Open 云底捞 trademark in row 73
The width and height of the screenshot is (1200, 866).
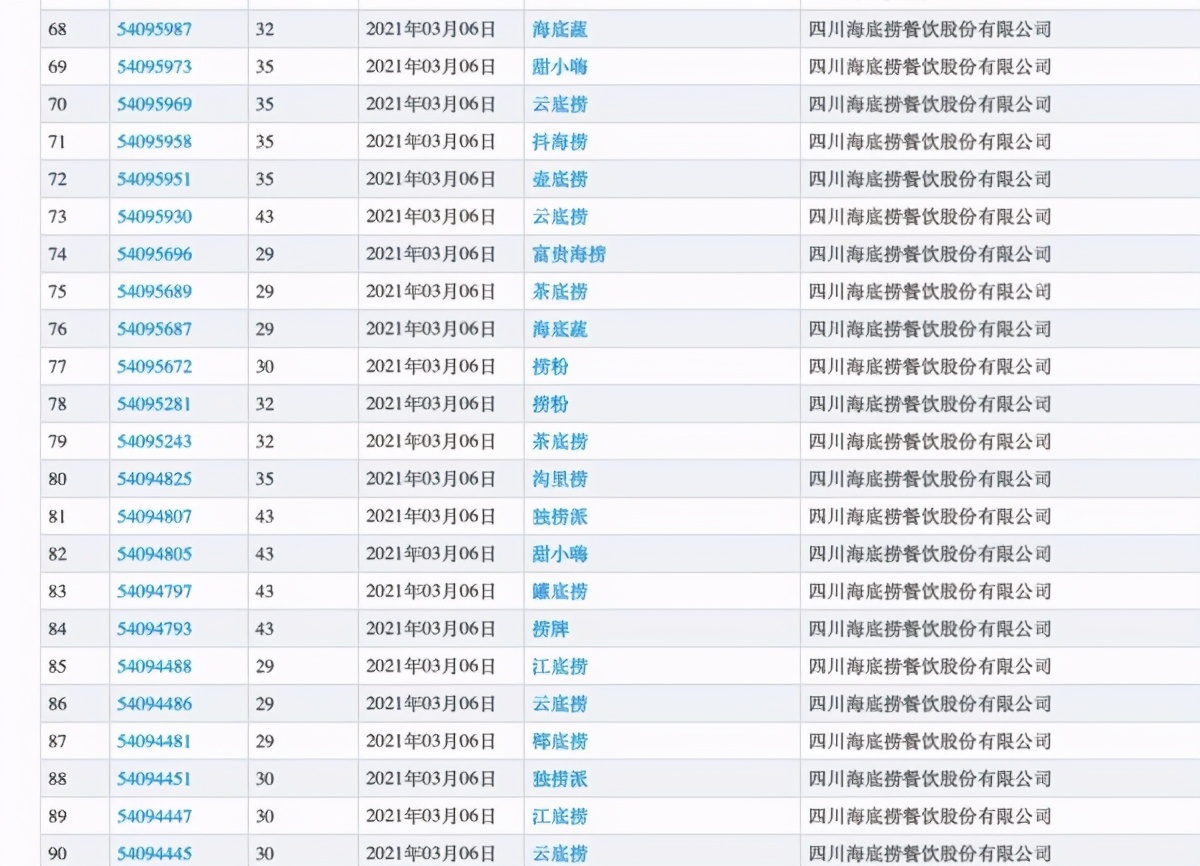(x=560, y=217)
